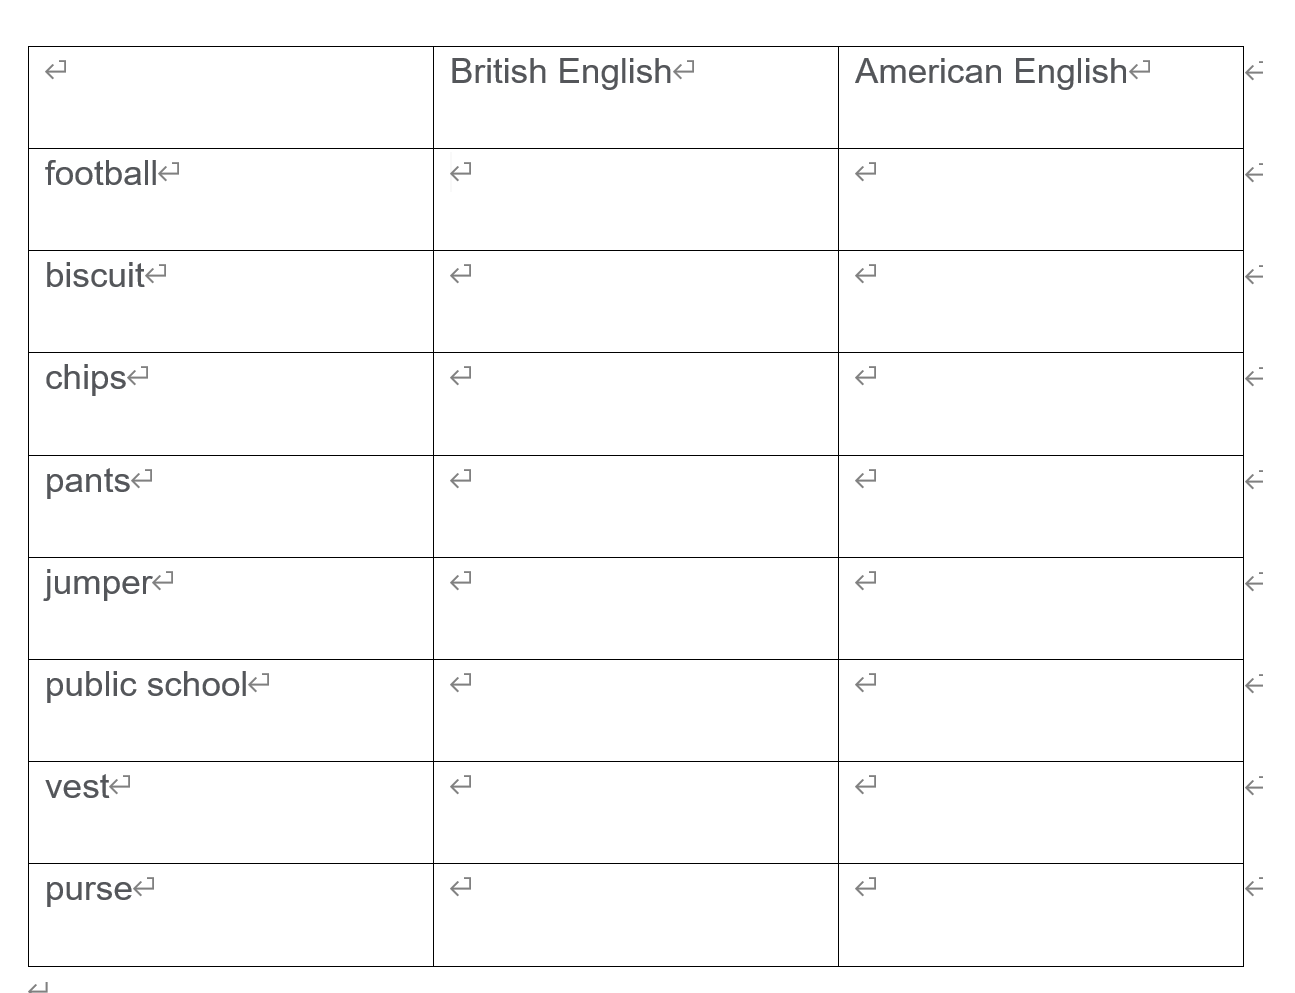Select the football row label cell

click(x=231, y=199)
